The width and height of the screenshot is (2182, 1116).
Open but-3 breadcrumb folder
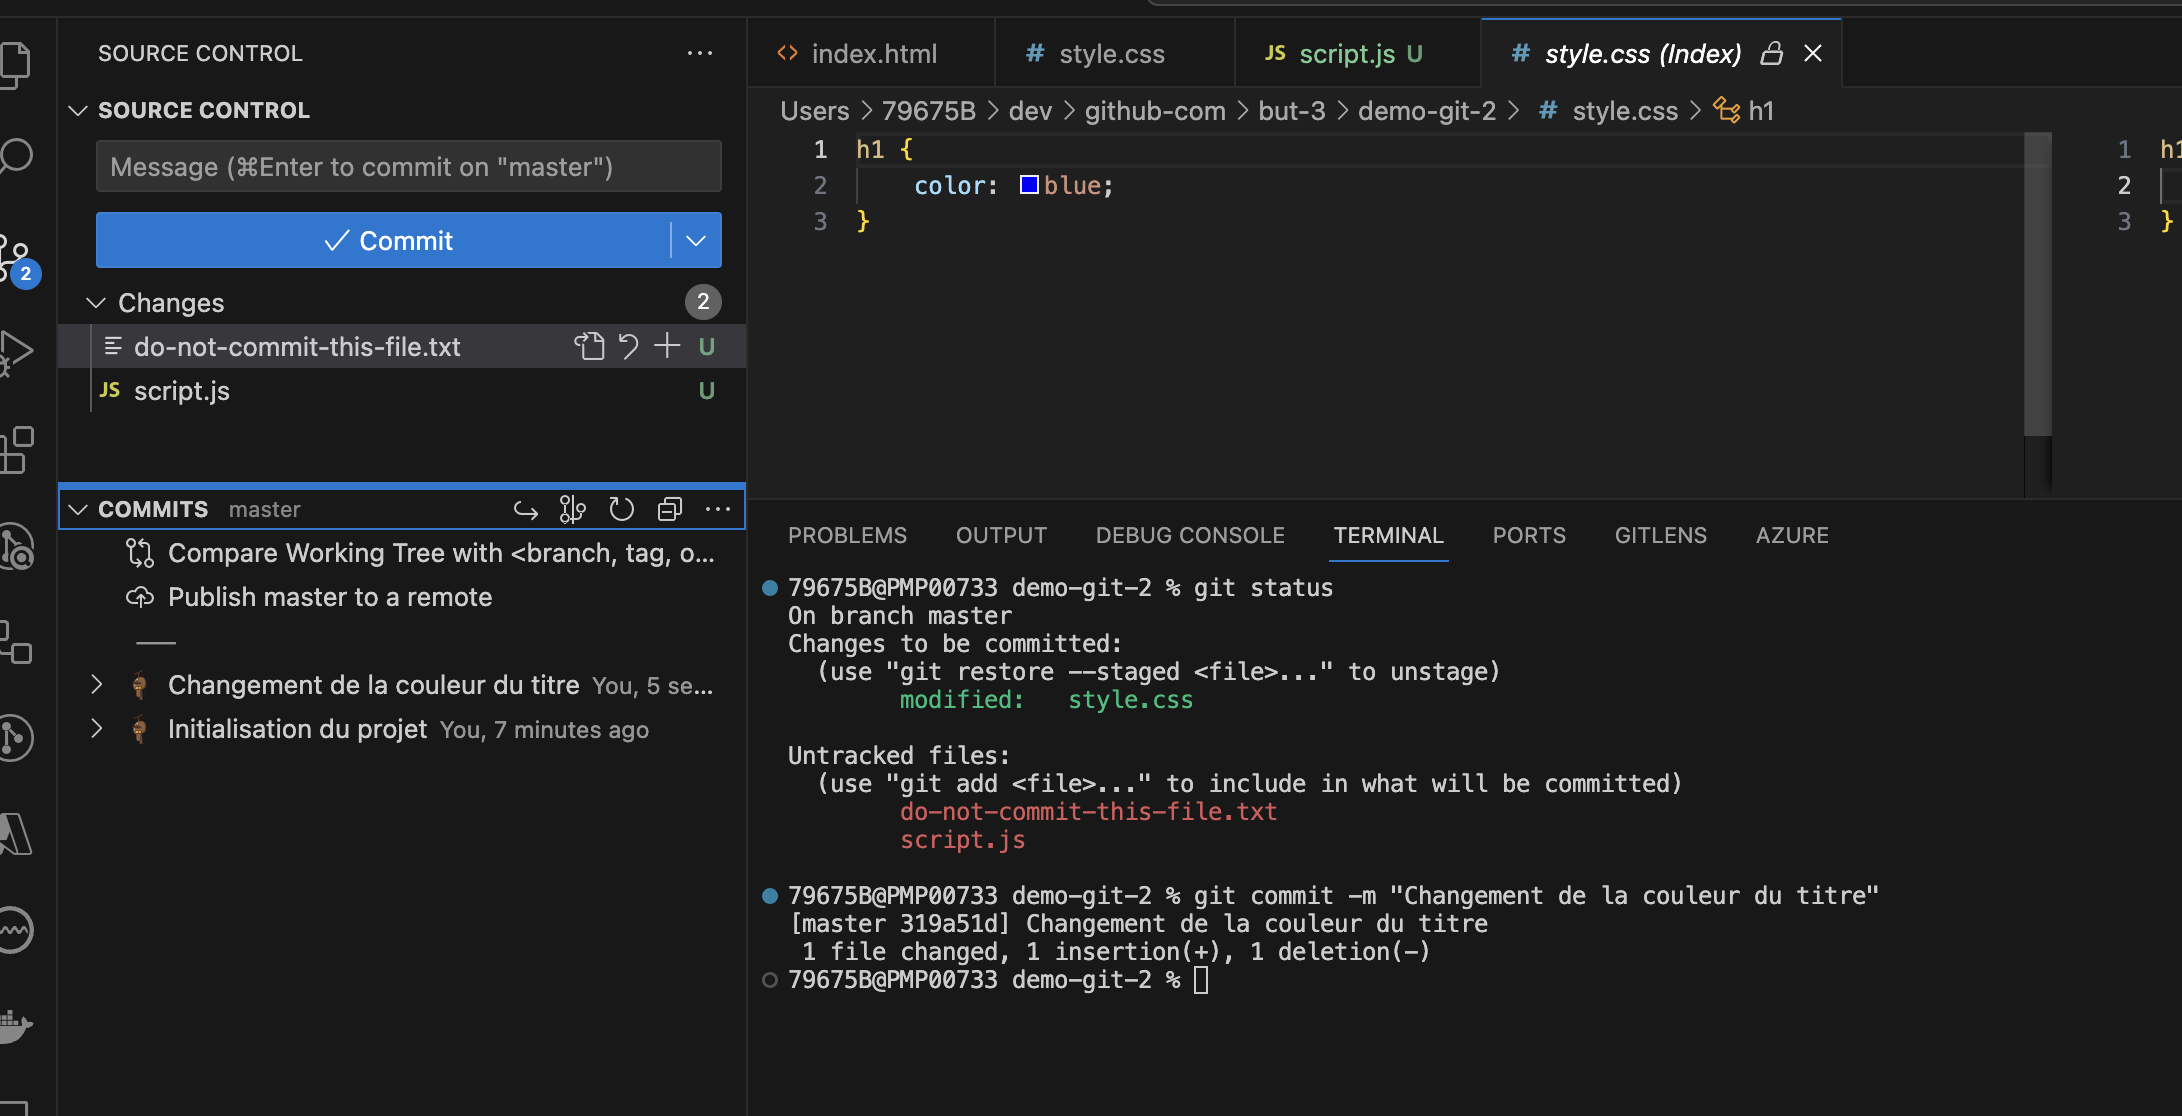point(1292,111)
